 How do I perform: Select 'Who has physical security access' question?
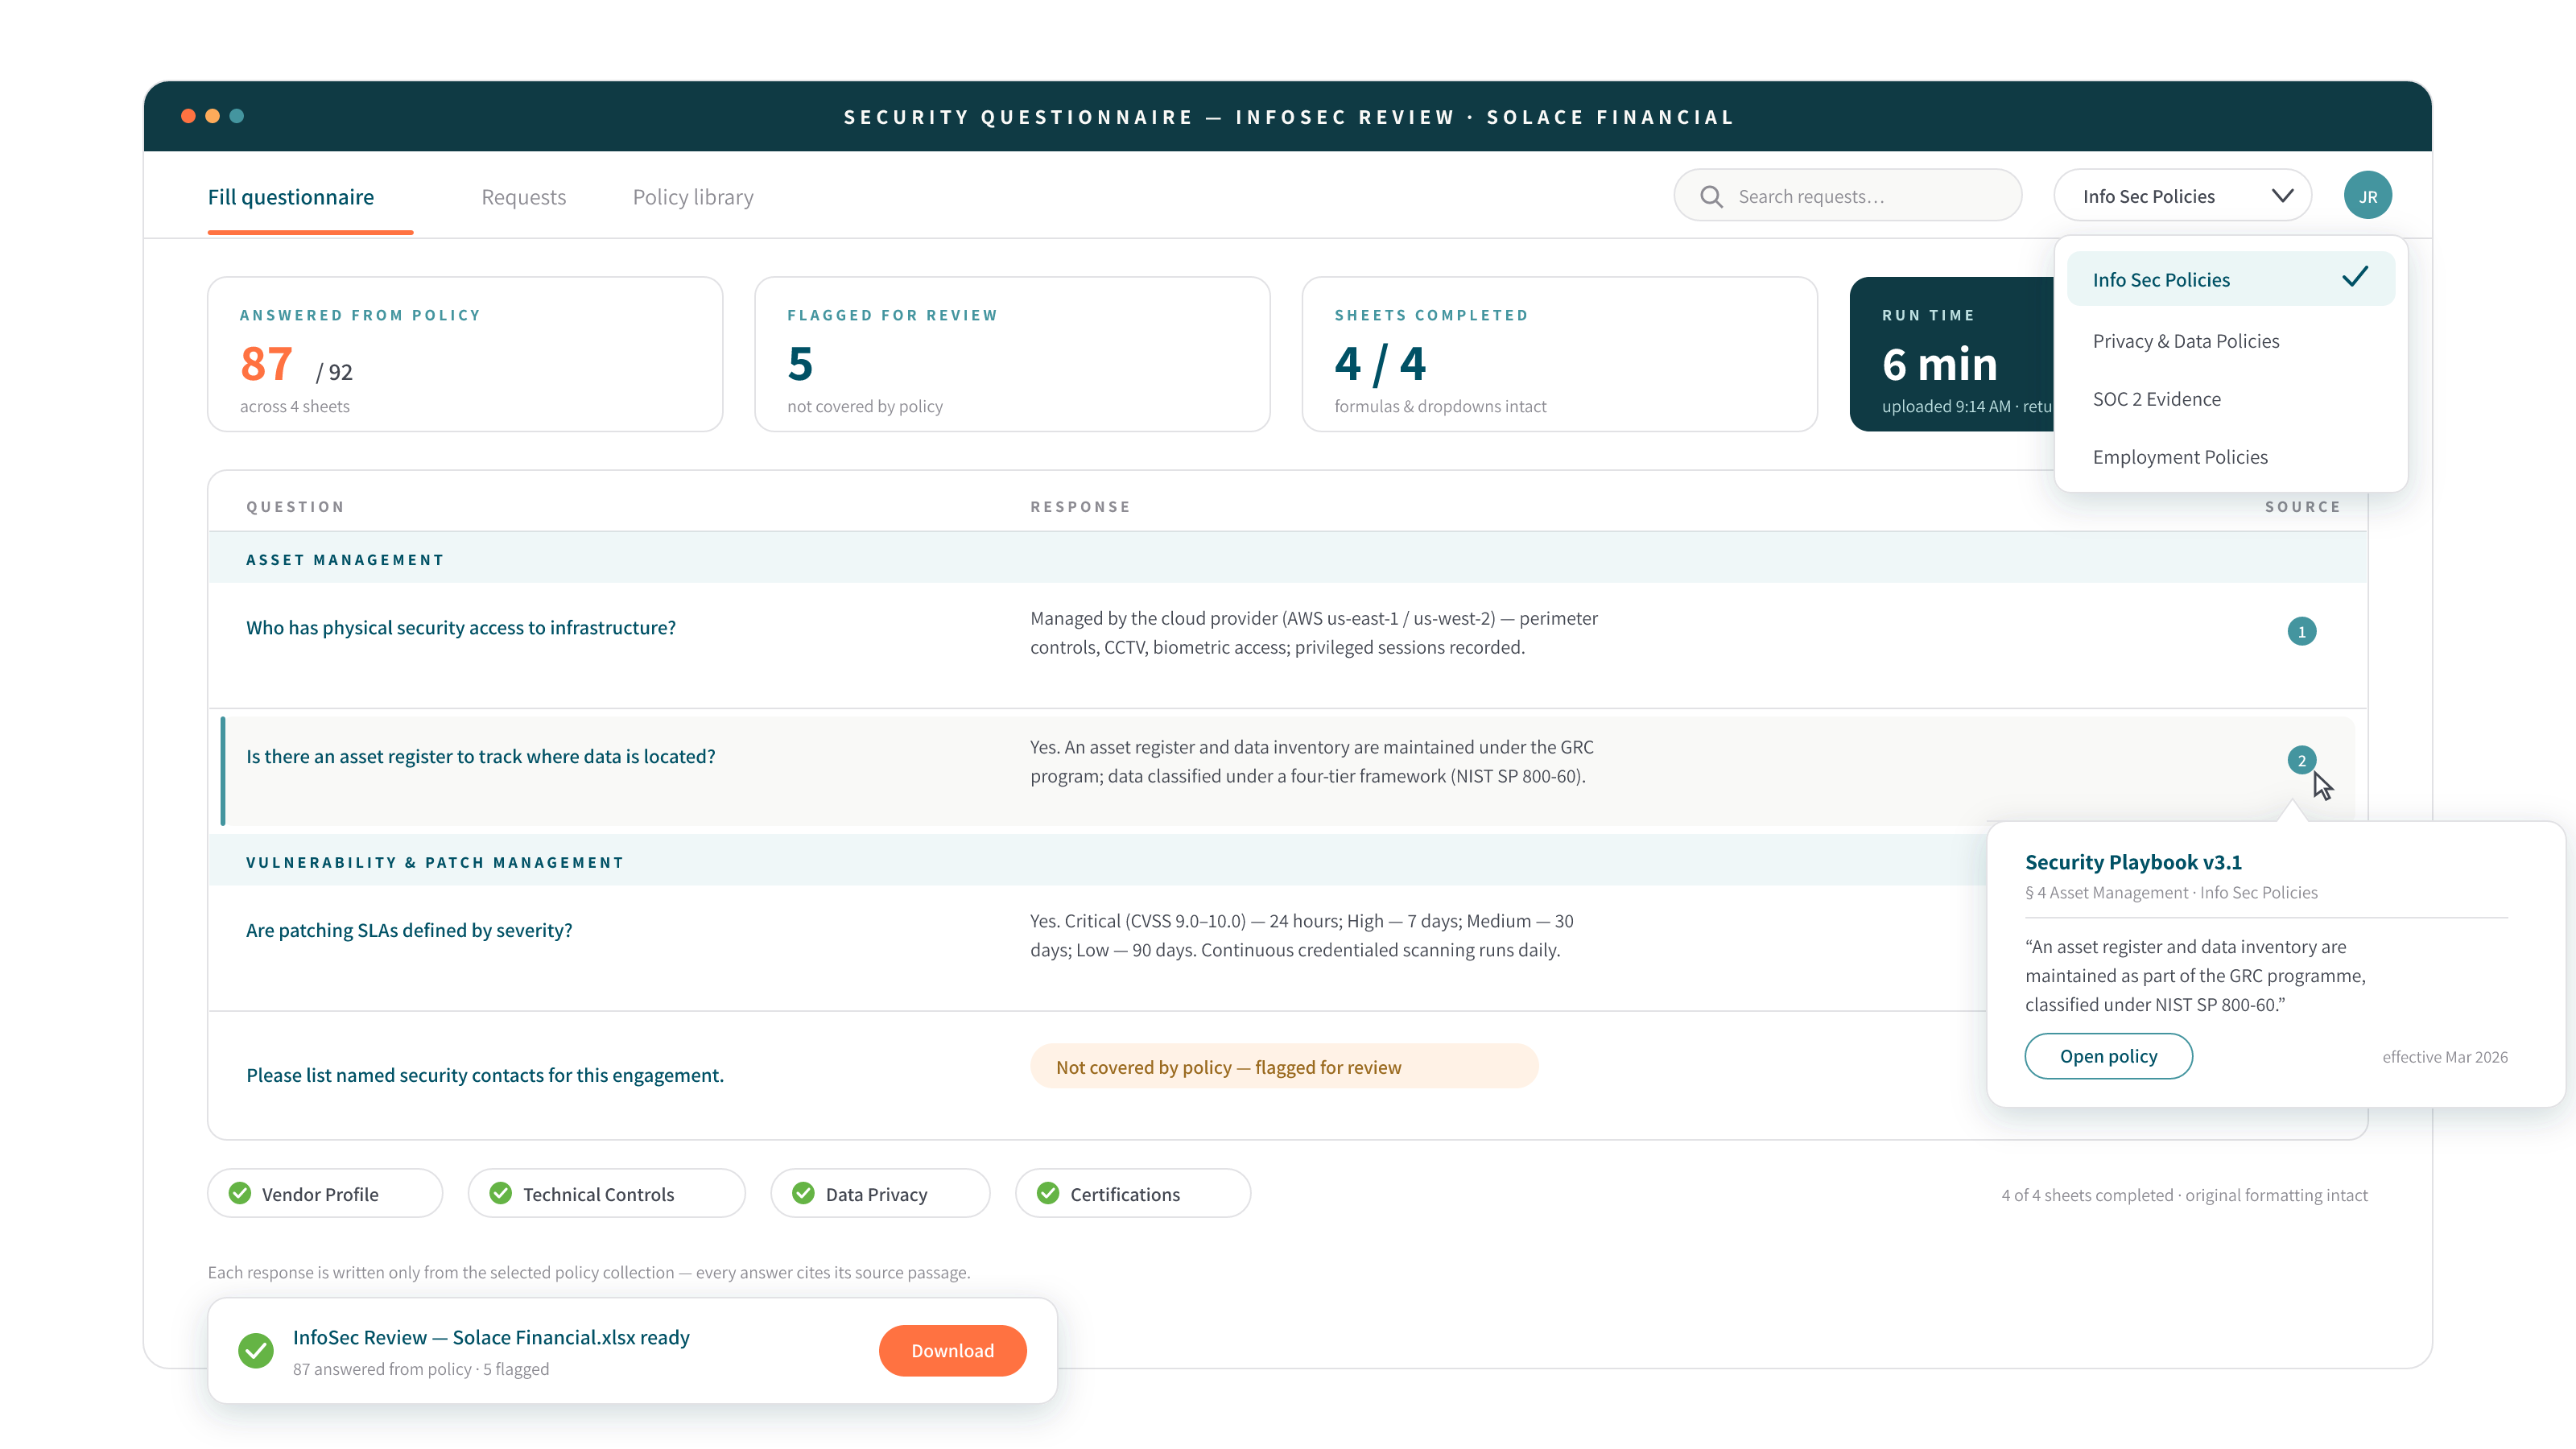(460, 627)
